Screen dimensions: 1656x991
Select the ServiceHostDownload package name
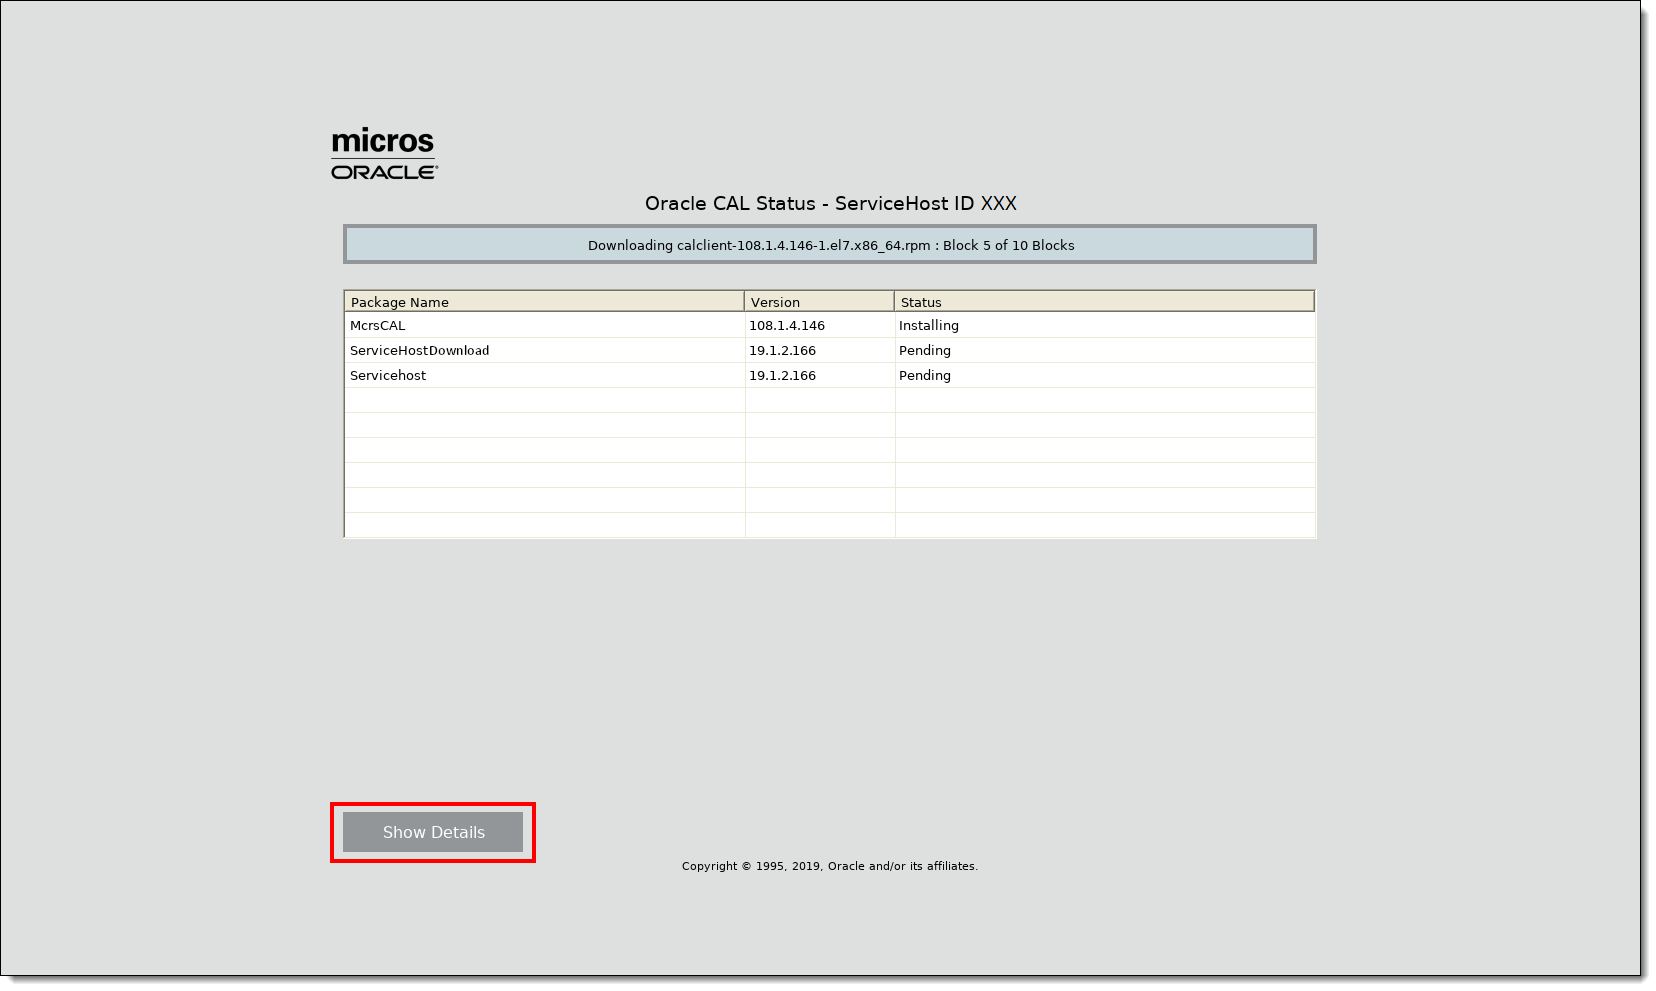(x=419, y=351)
